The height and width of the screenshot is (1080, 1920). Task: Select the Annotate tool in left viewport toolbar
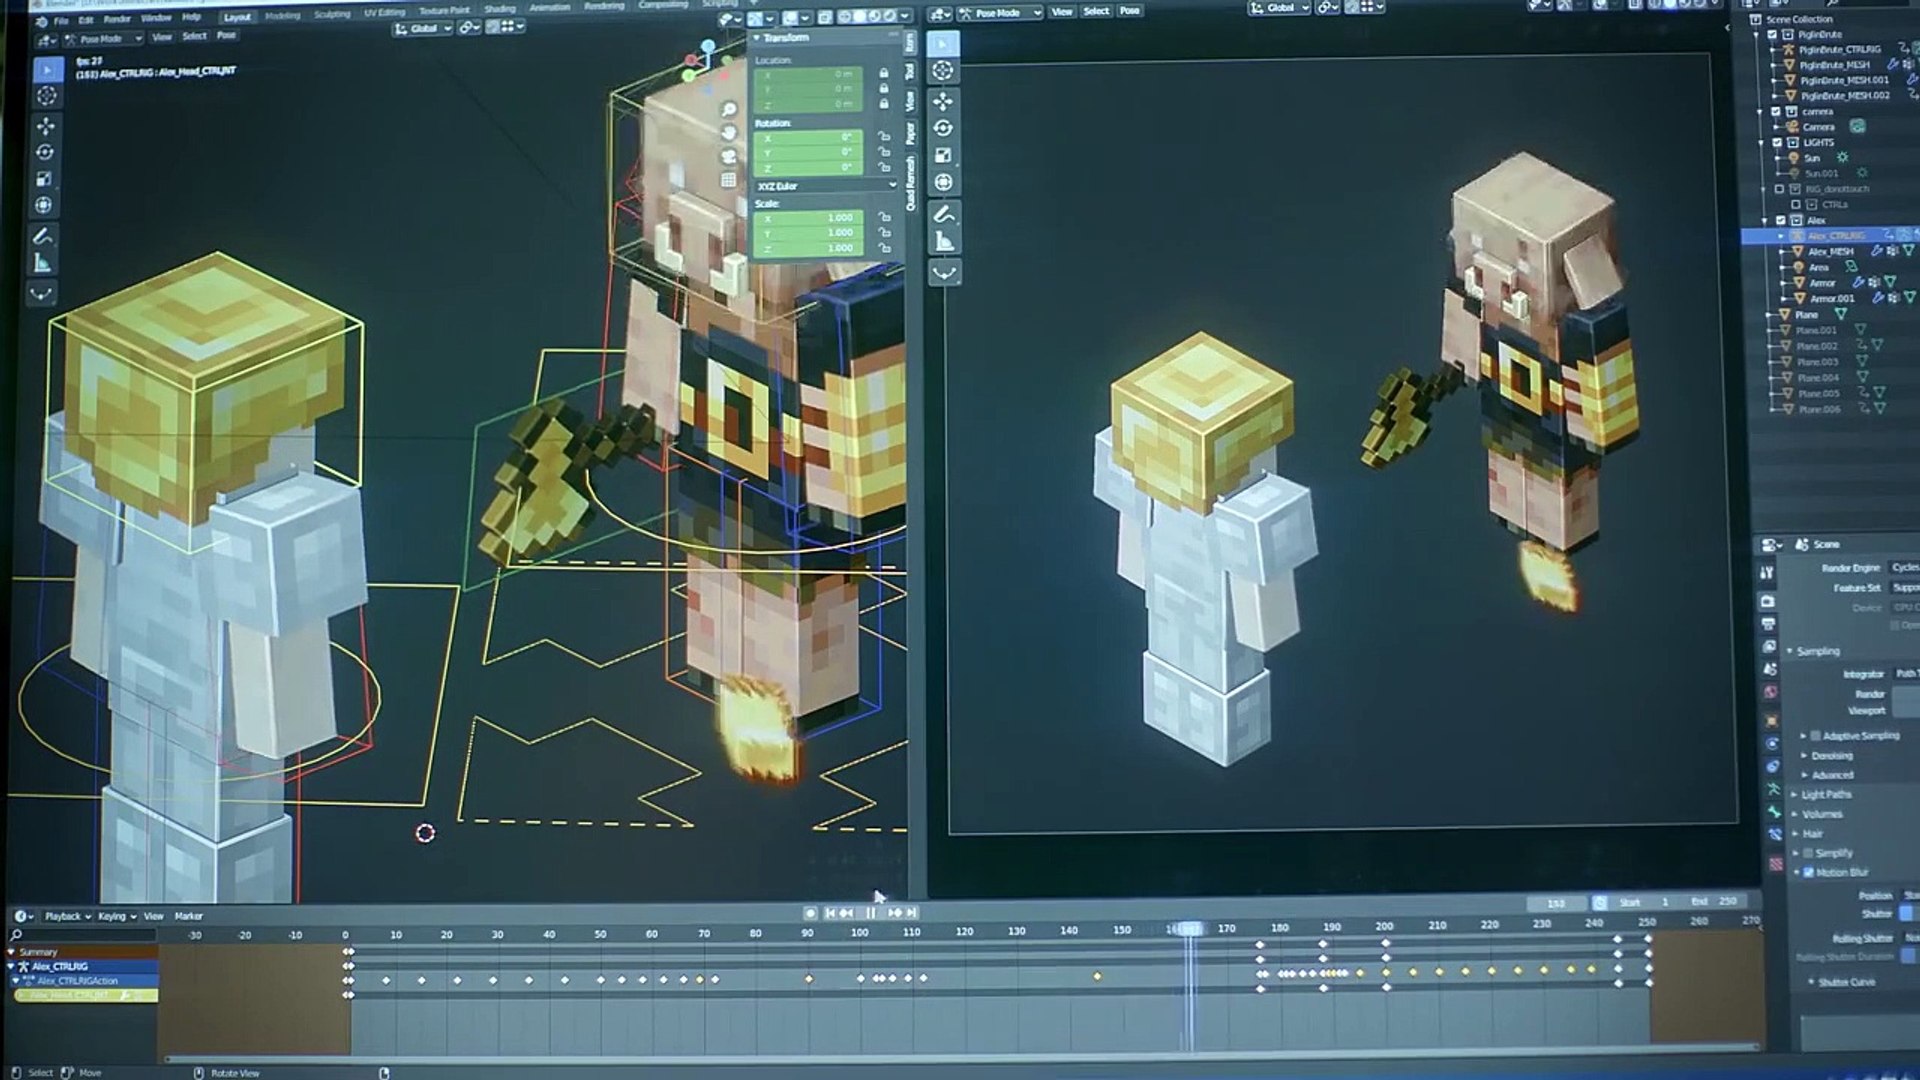click(x=43, y=237)
